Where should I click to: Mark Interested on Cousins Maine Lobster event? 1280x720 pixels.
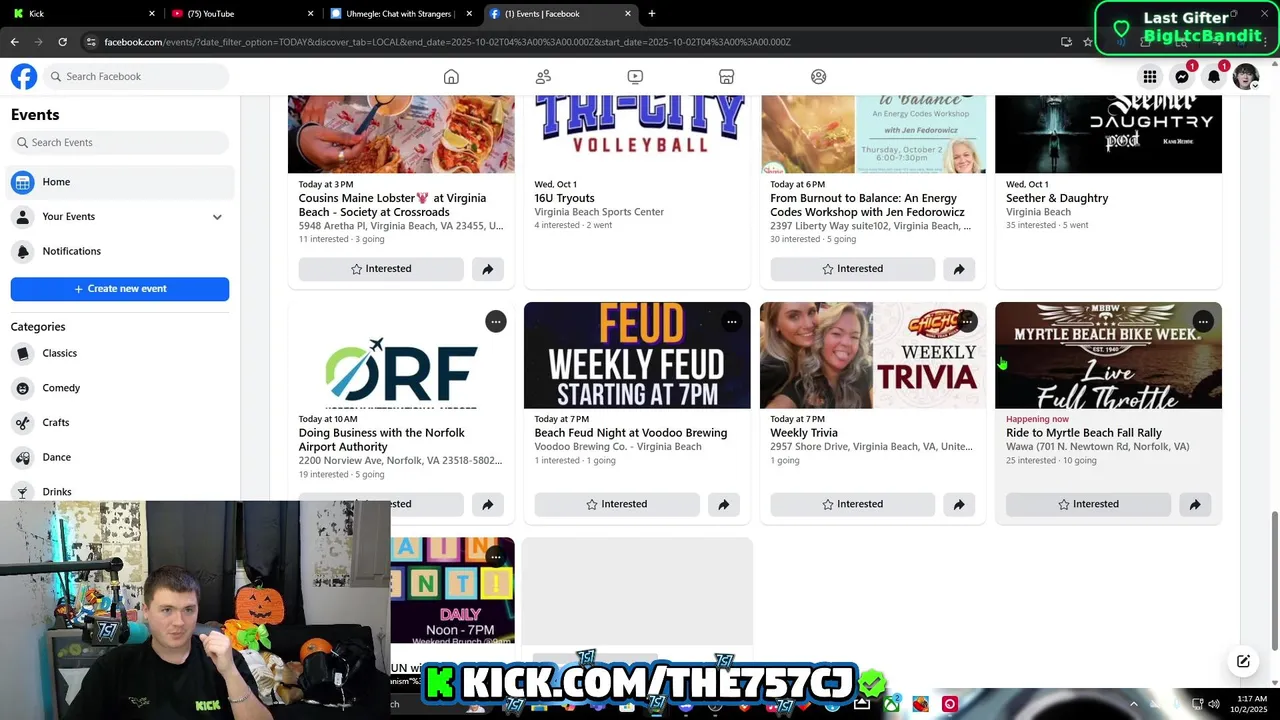click(x=381, y=269)
